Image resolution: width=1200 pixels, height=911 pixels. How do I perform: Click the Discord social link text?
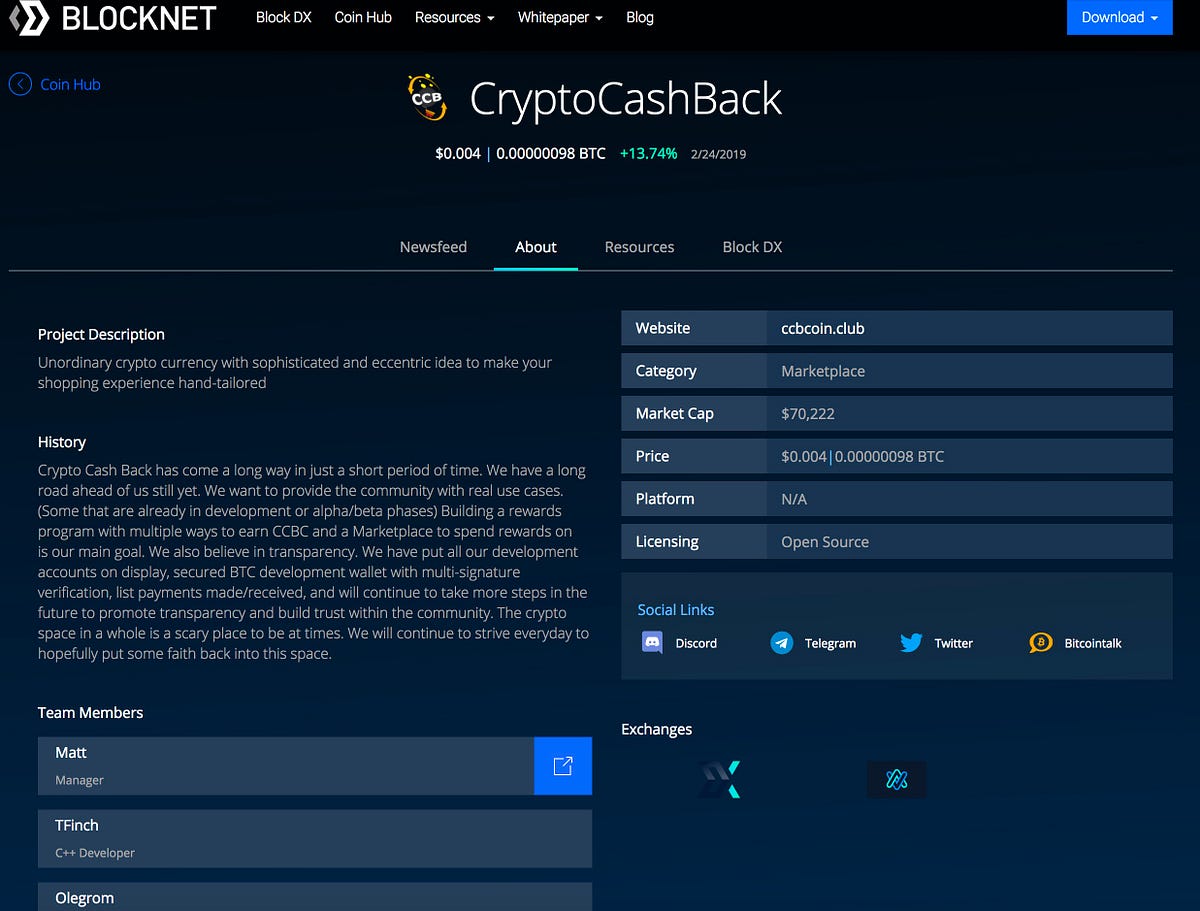point(696,643)
